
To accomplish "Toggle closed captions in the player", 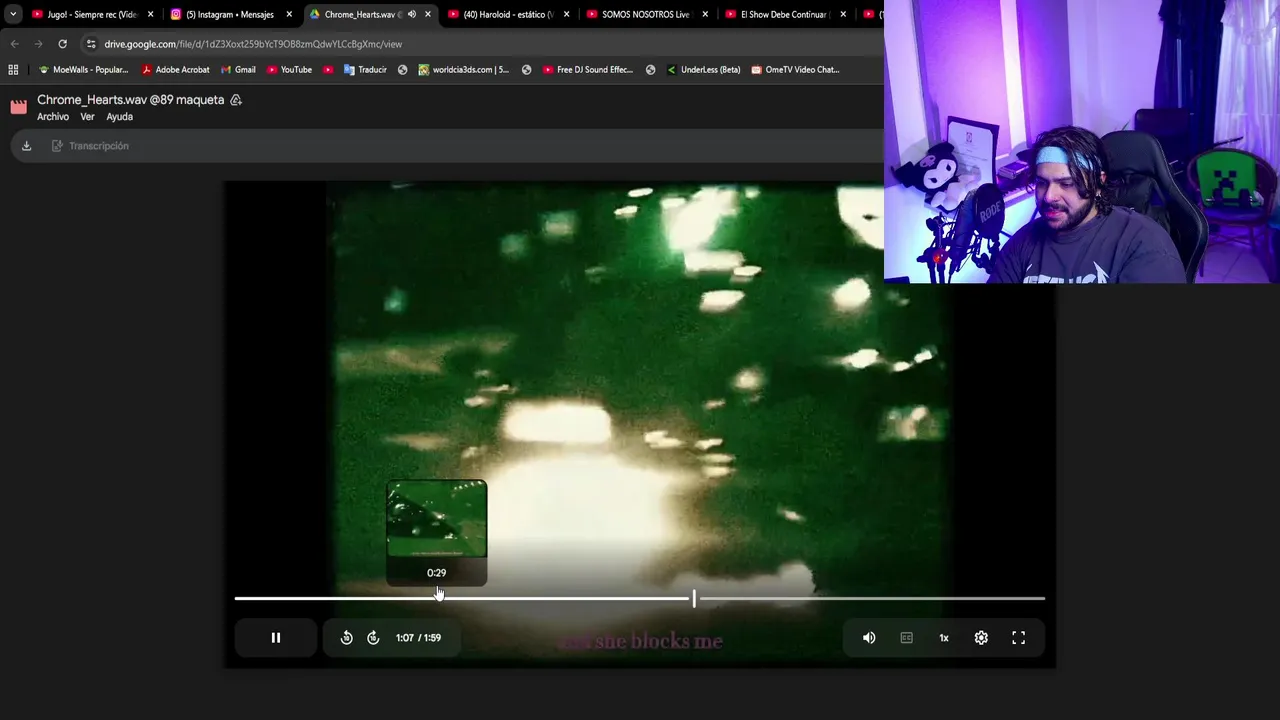I will pyautogui.click(x=906, y=638).
